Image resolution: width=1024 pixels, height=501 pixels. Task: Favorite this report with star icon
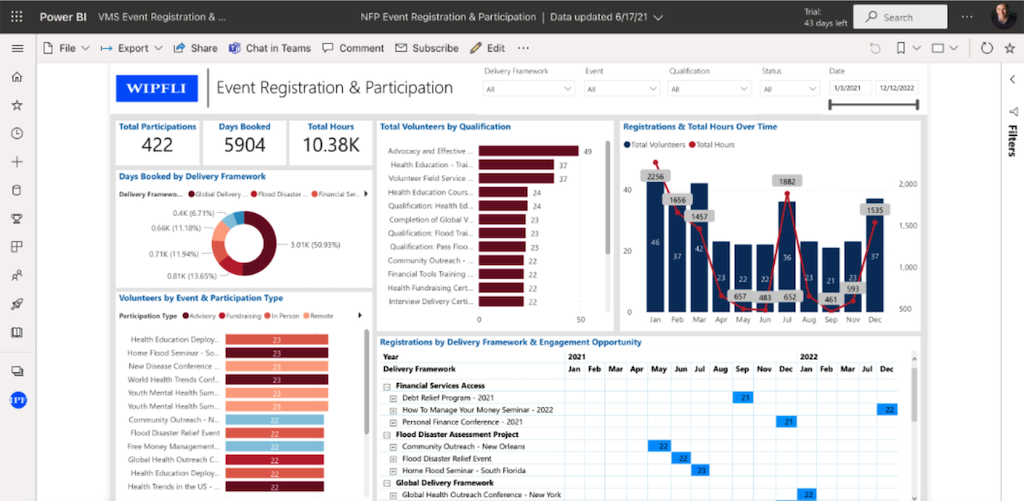[1010, 48]
